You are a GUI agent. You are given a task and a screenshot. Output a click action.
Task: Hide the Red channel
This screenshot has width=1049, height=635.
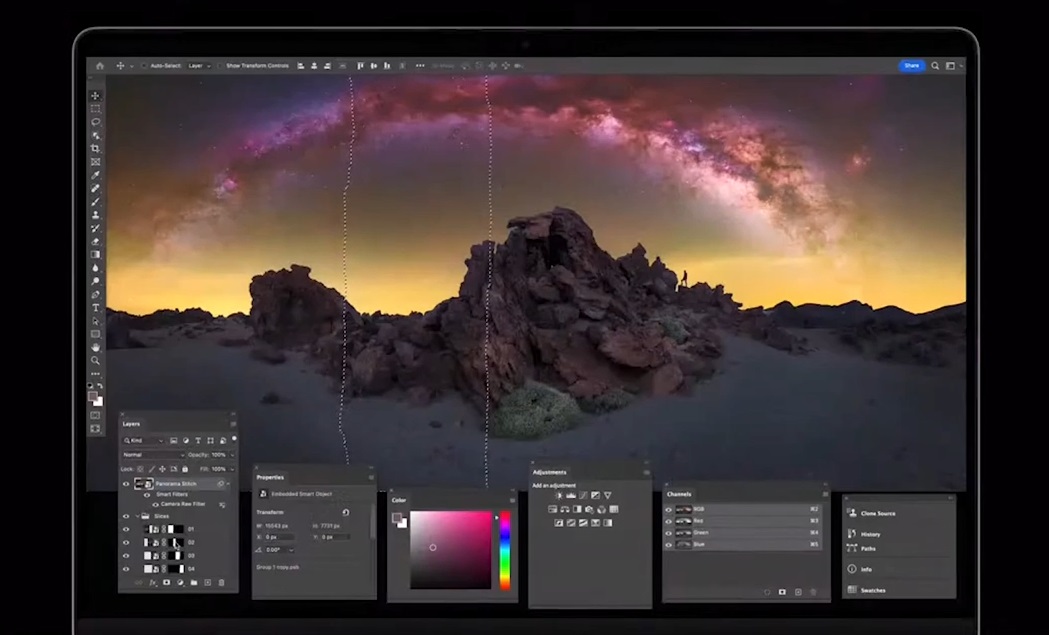point(668,521)
